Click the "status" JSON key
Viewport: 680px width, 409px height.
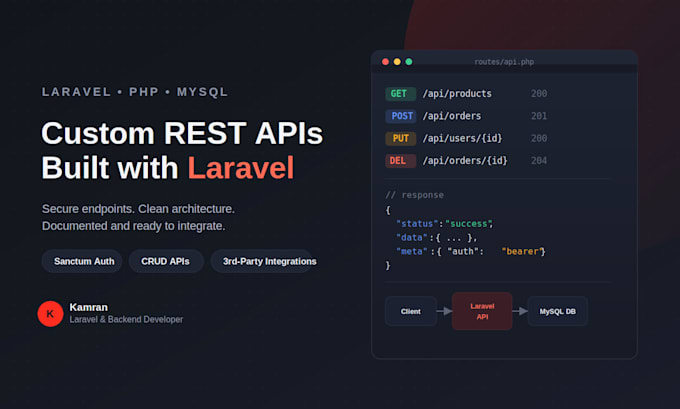pyautogui.click(x=417, y=224)
